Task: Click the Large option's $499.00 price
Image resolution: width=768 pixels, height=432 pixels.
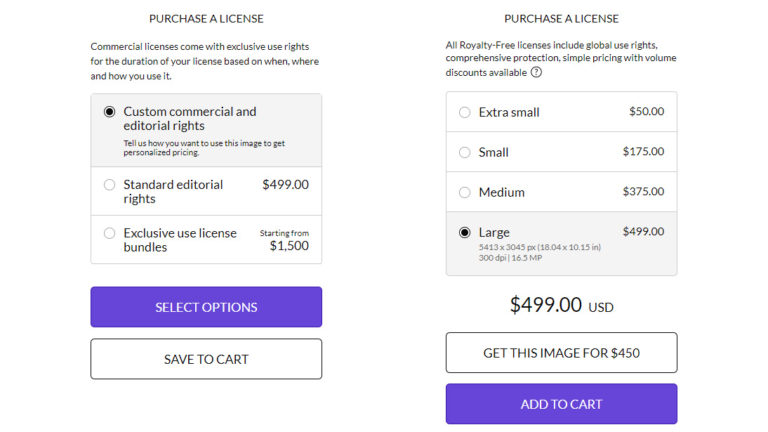Action: coord(643,232)
